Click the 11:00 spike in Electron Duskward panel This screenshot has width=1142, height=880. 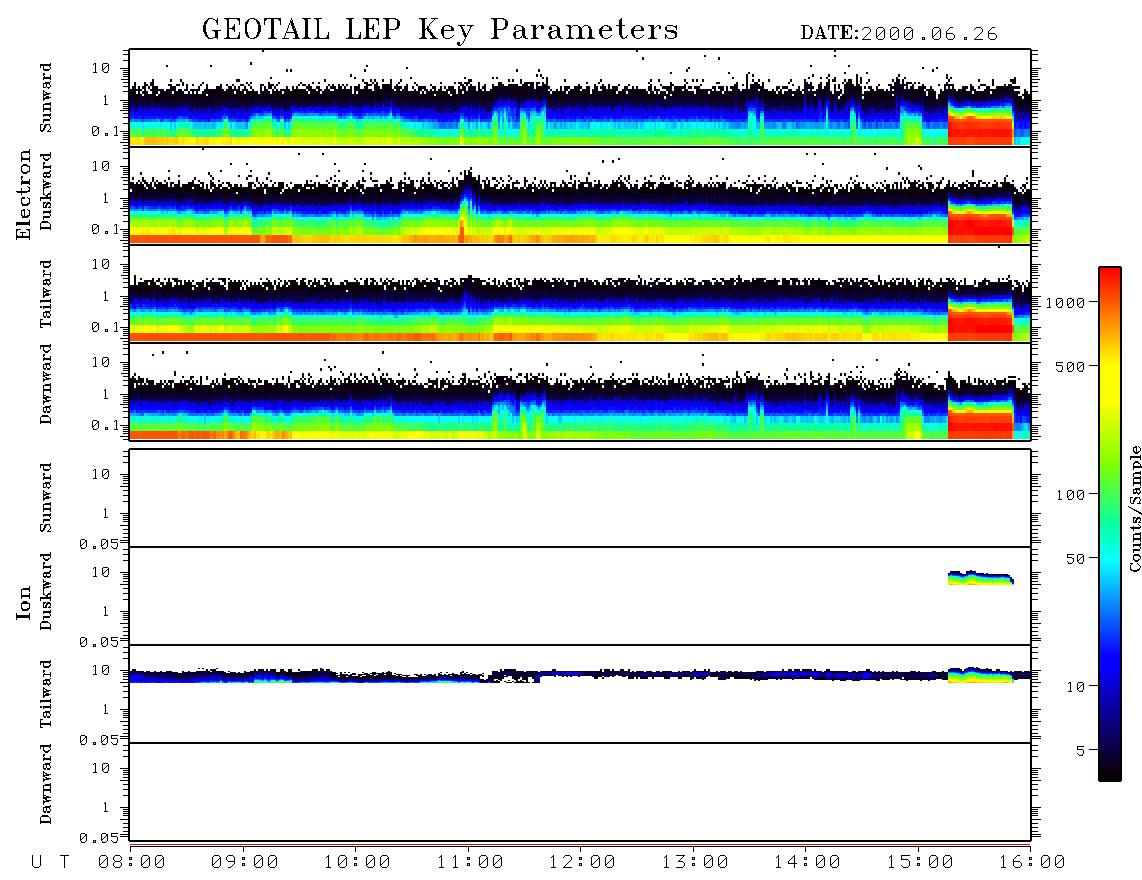pyautogui.click(x=466, y=205)
